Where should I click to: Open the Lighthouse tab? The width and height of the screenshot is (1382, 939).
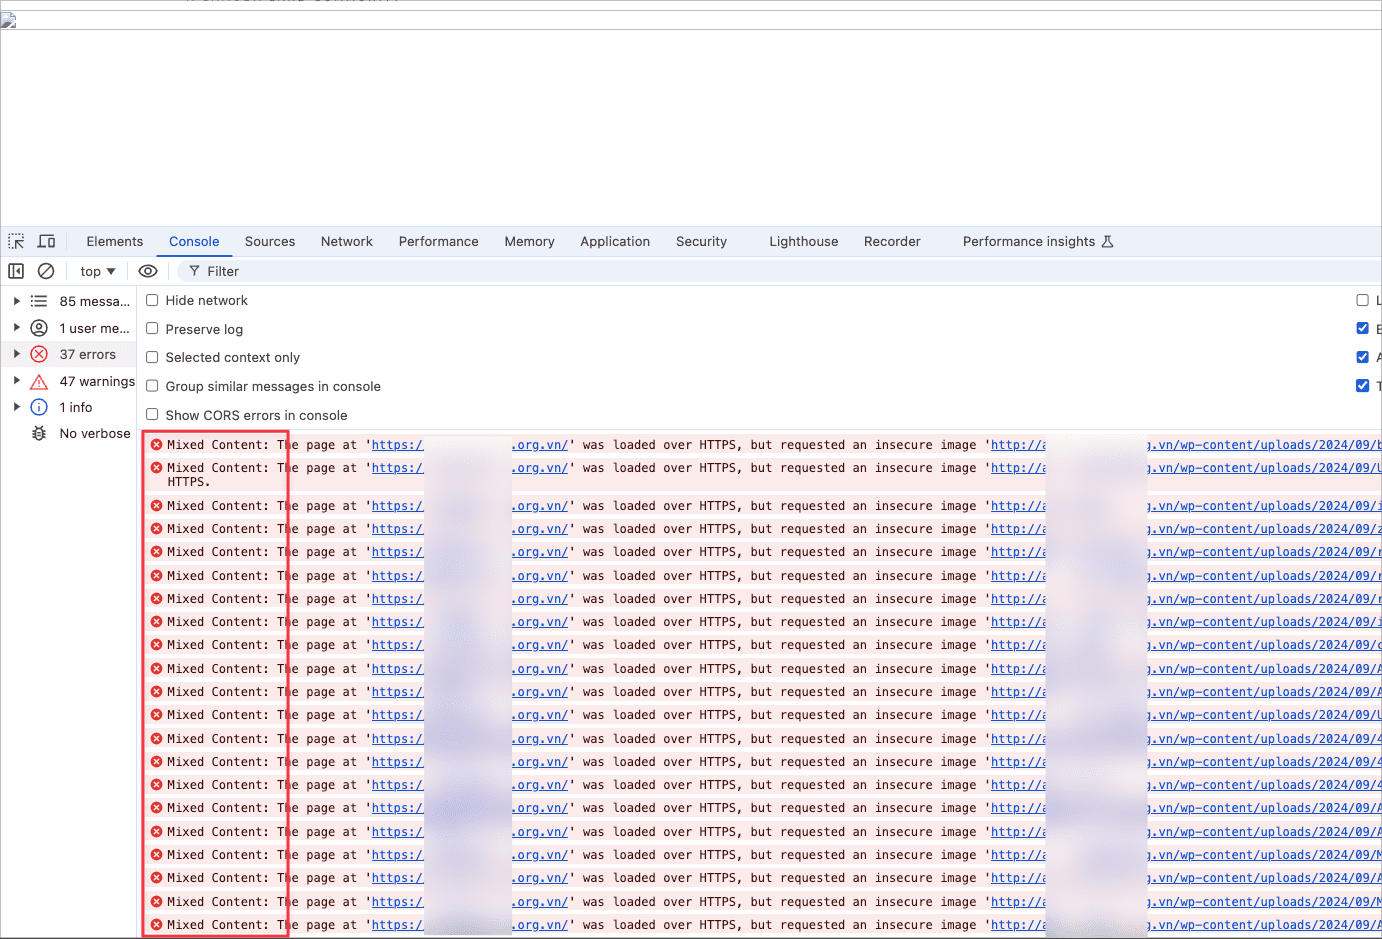pos(803,241)
